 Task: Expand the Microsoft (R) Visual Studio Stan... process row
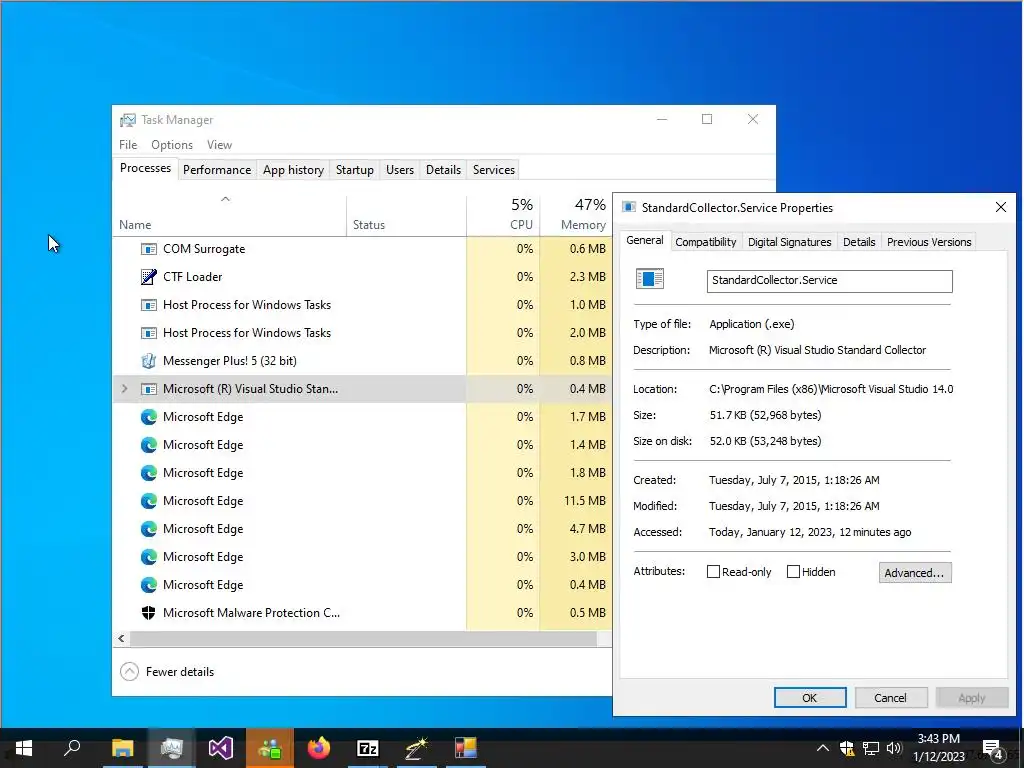(x=125, y=389)
